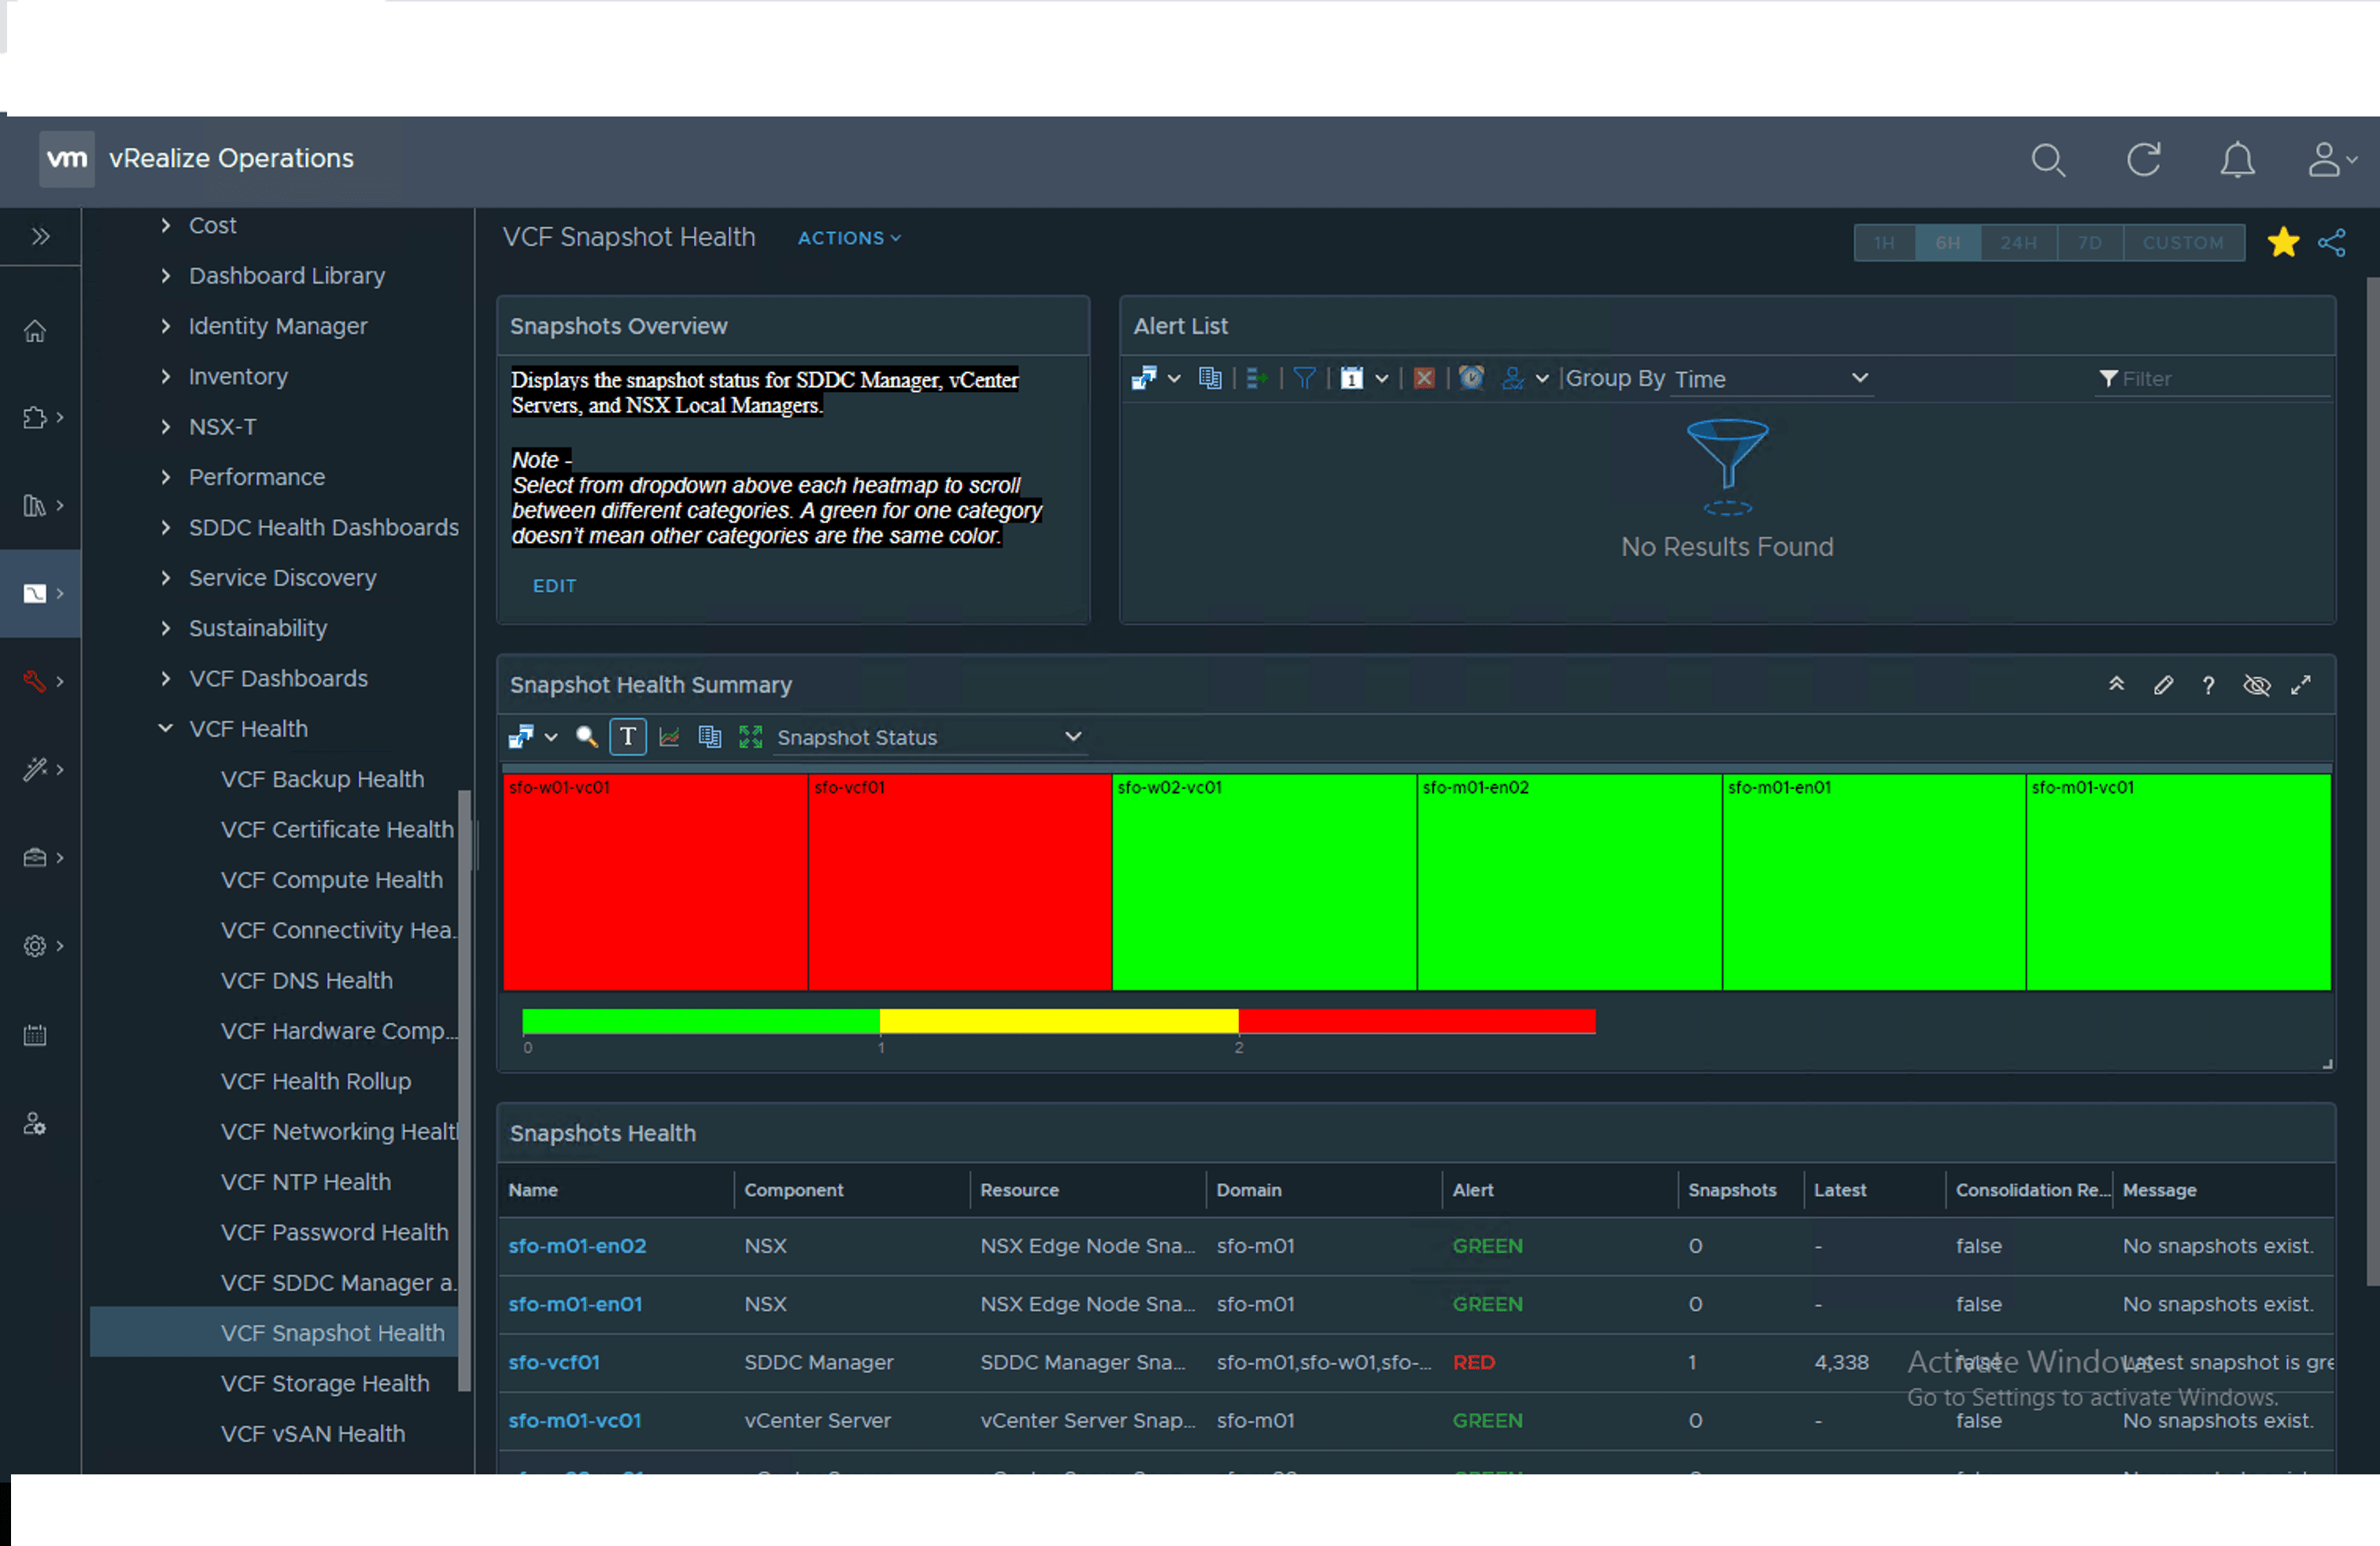Viewport: 2380px width, 1546px height.
Task: Click the global search magnifier icon
Action: (x=2047, y=160)
